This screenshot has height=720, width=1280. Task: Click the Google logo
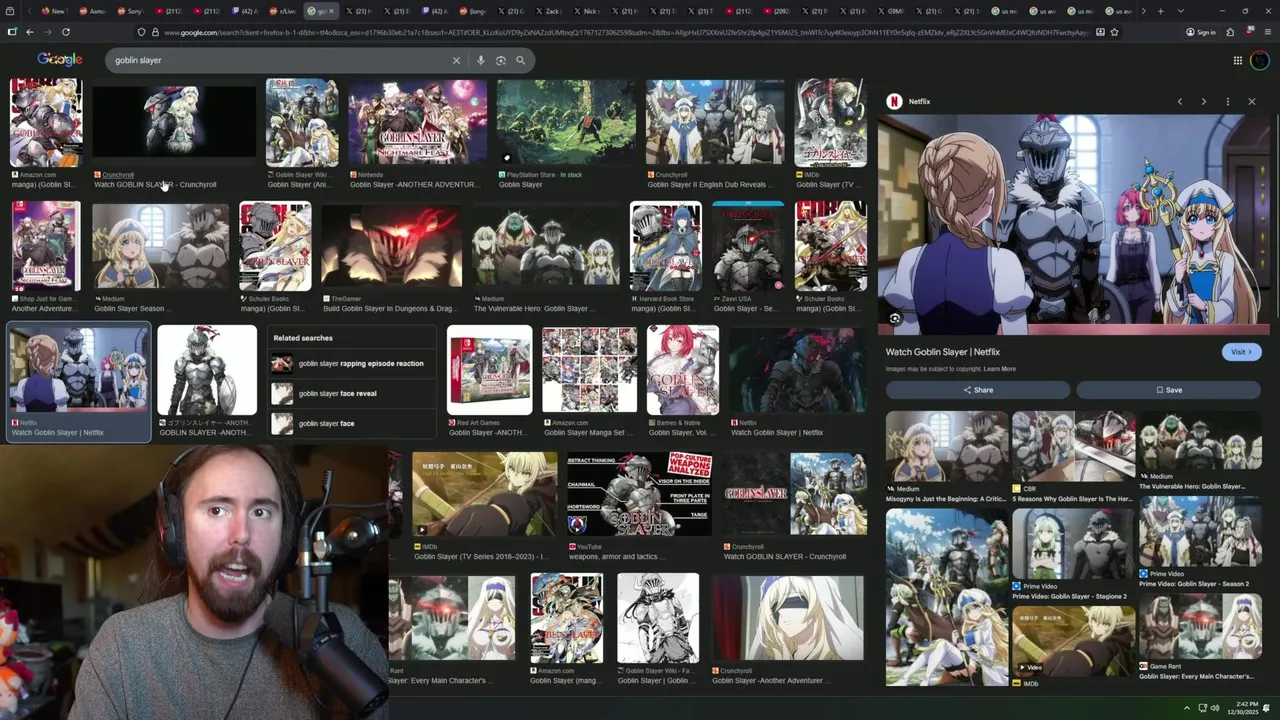click(x=60, y=60)
